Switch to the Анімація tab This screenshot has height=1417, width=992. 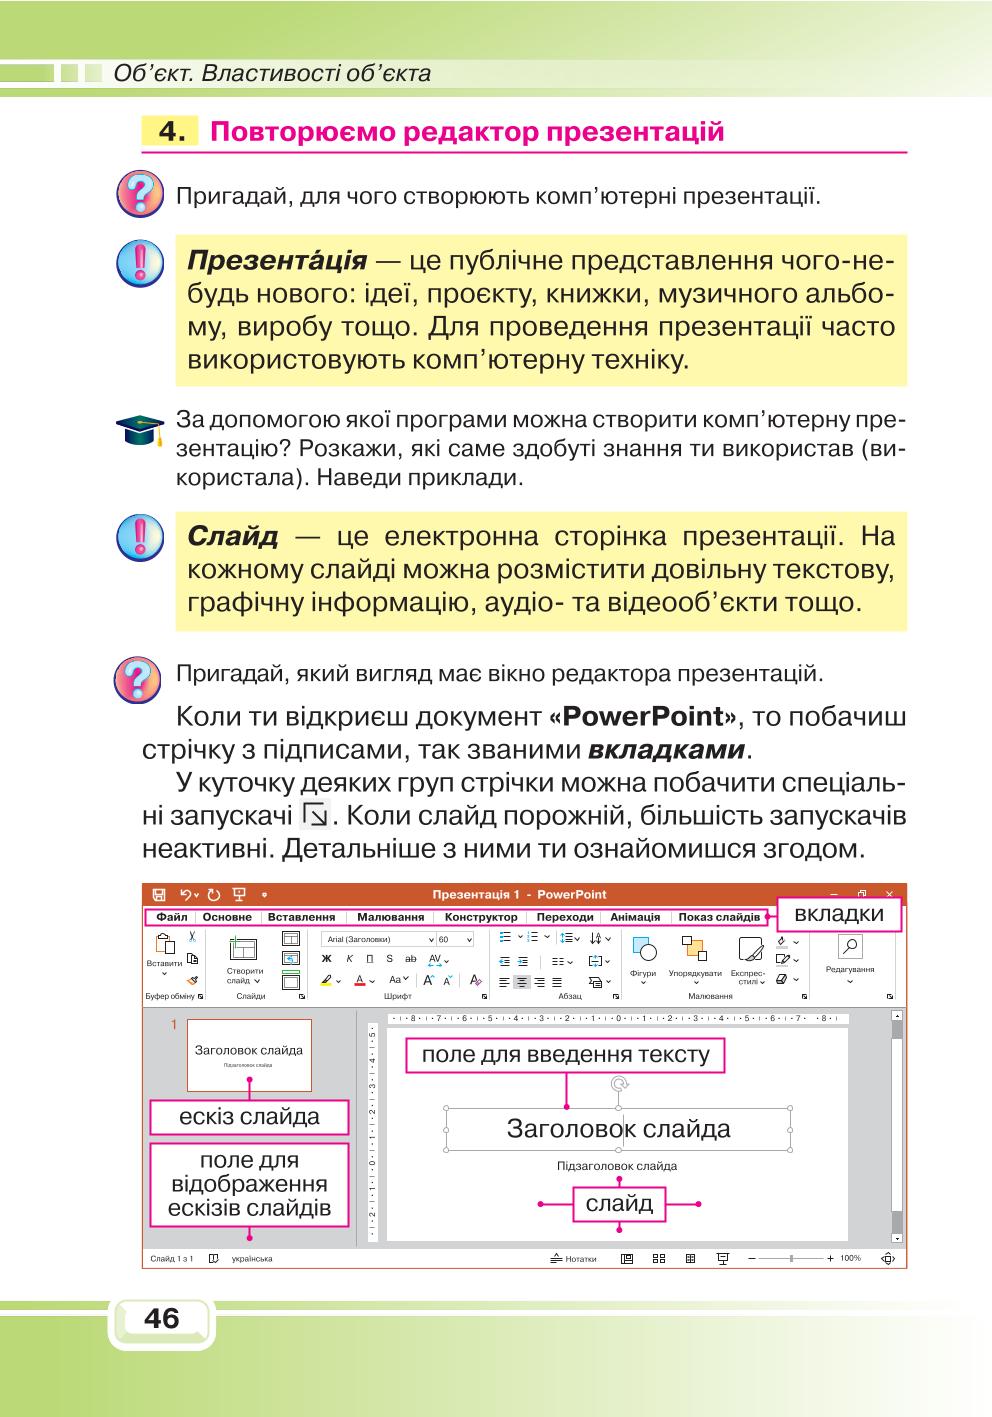(x=635, y=917)
